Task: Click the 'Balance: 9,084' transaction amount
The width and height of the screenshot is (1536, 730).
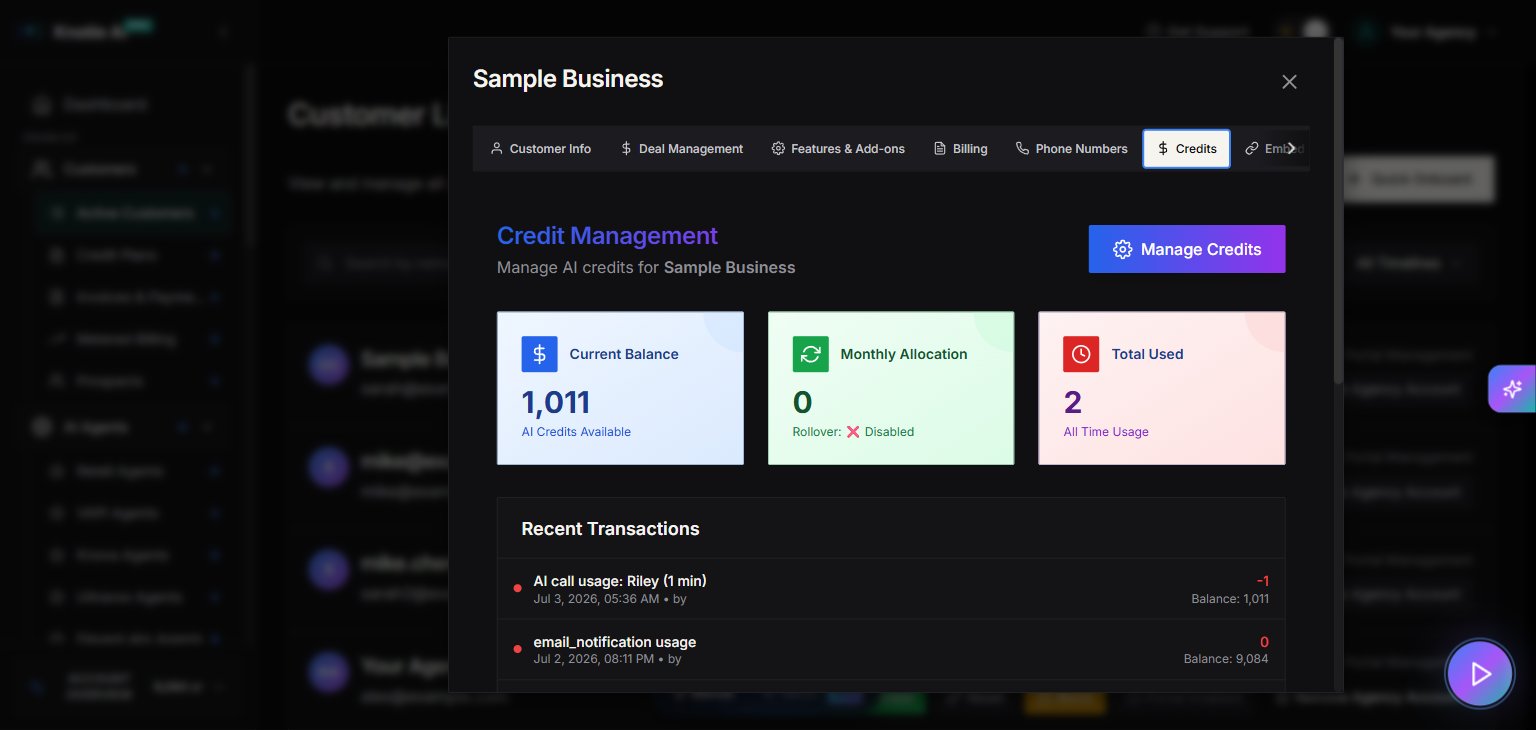Action: coord(1226,659)
